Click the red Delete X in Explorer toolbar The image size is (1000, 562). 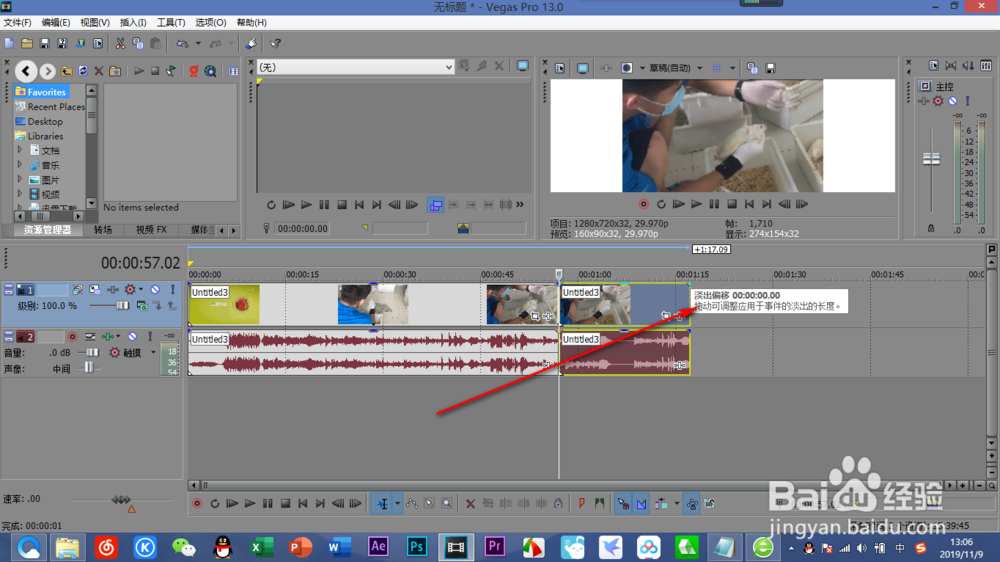coord(99,71)
